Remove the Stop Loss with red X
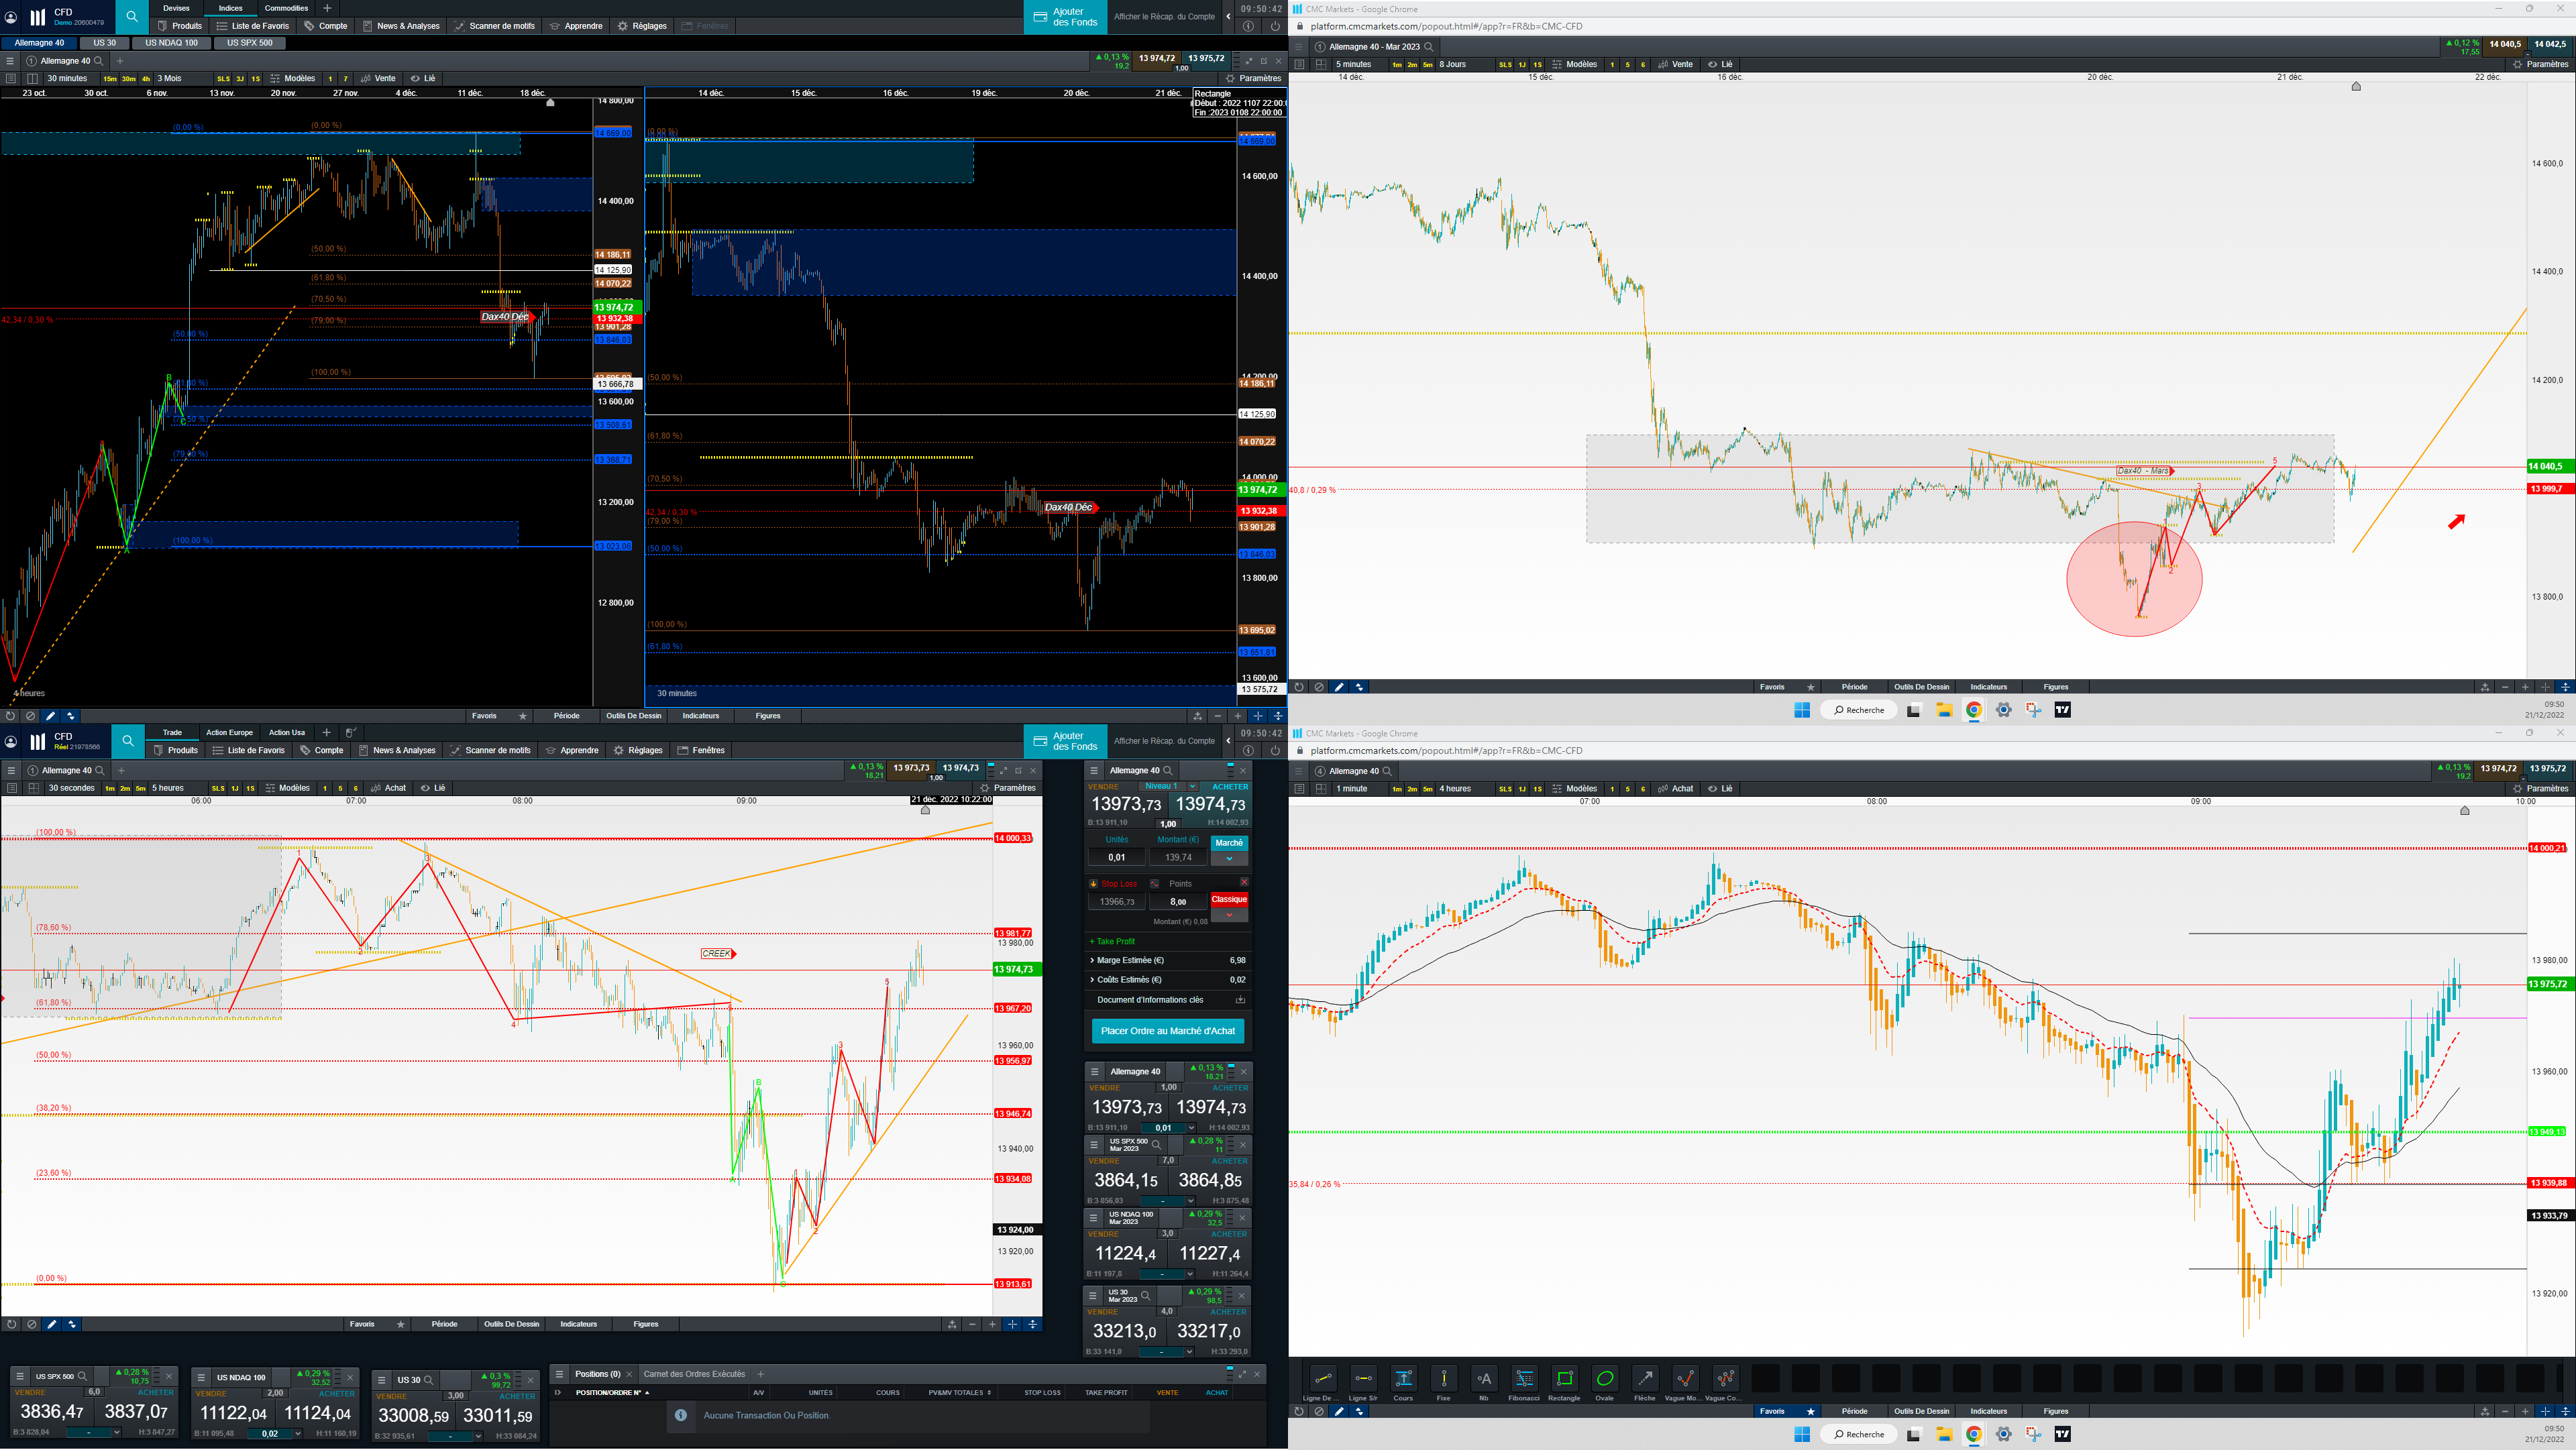This screenshot has width=2576, height=1450. (1244, 882)
